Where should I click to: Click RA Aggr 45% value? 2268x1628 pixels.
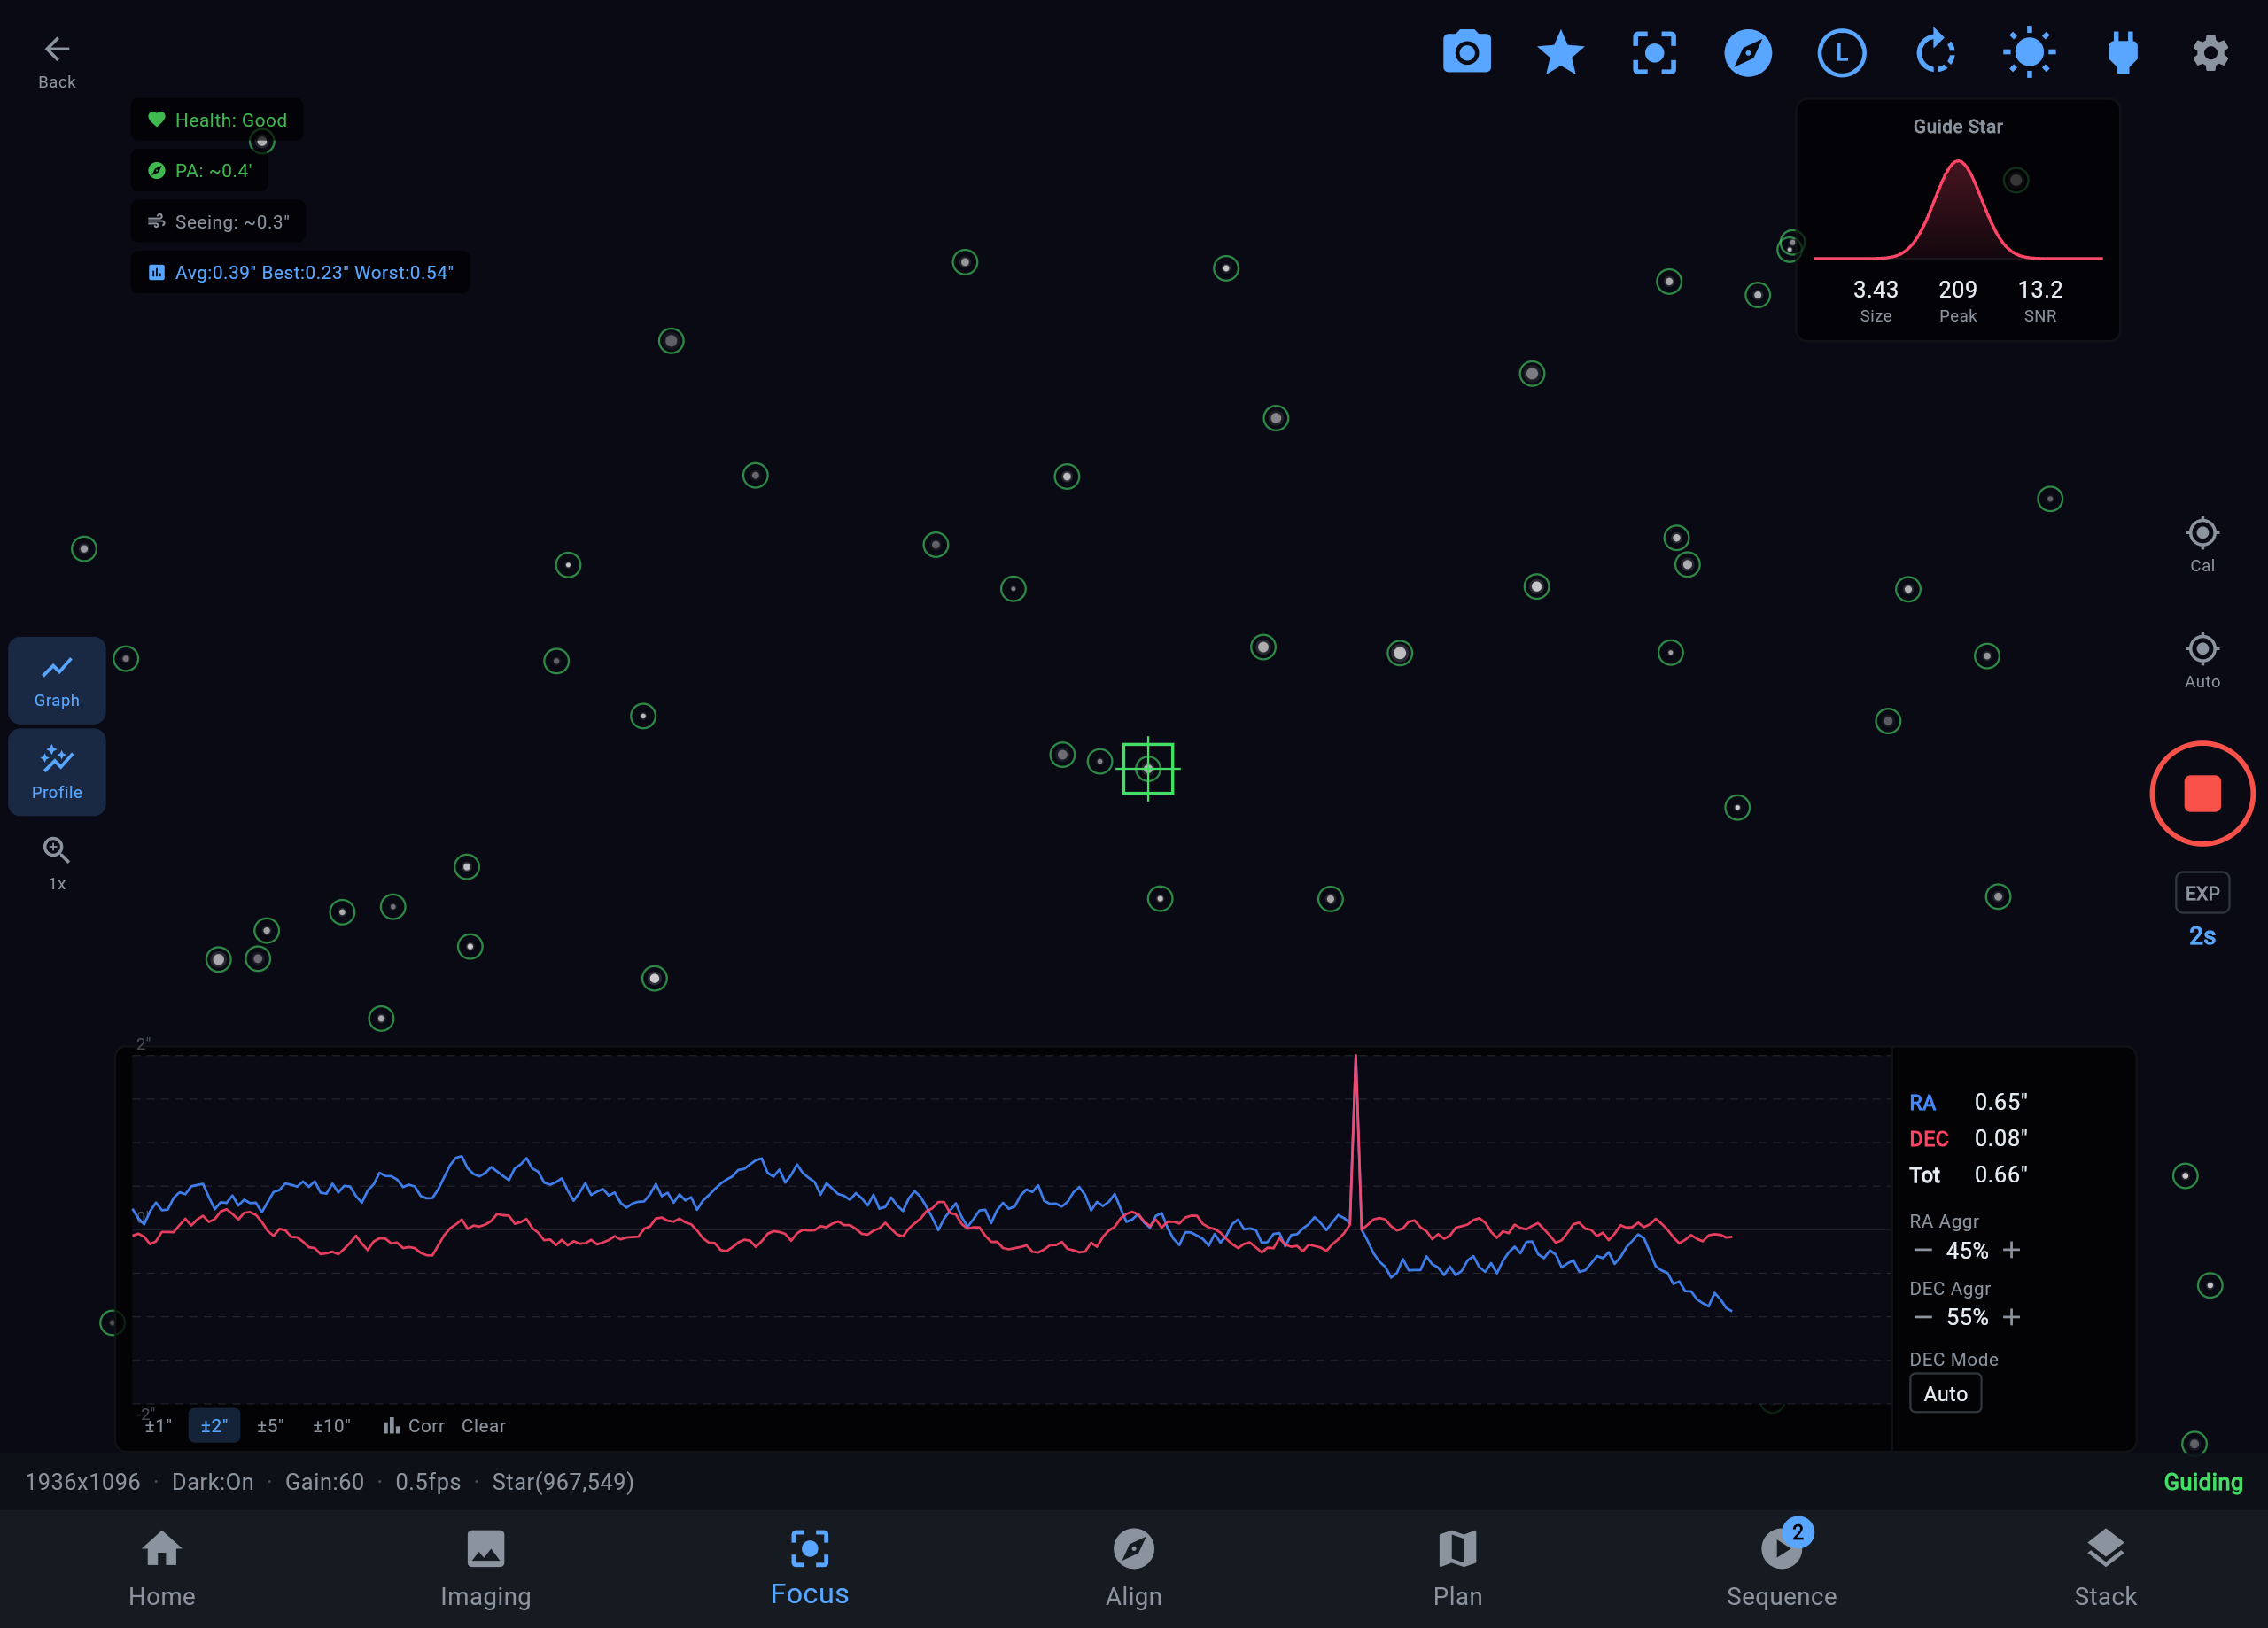[x=1967, y=1250]
